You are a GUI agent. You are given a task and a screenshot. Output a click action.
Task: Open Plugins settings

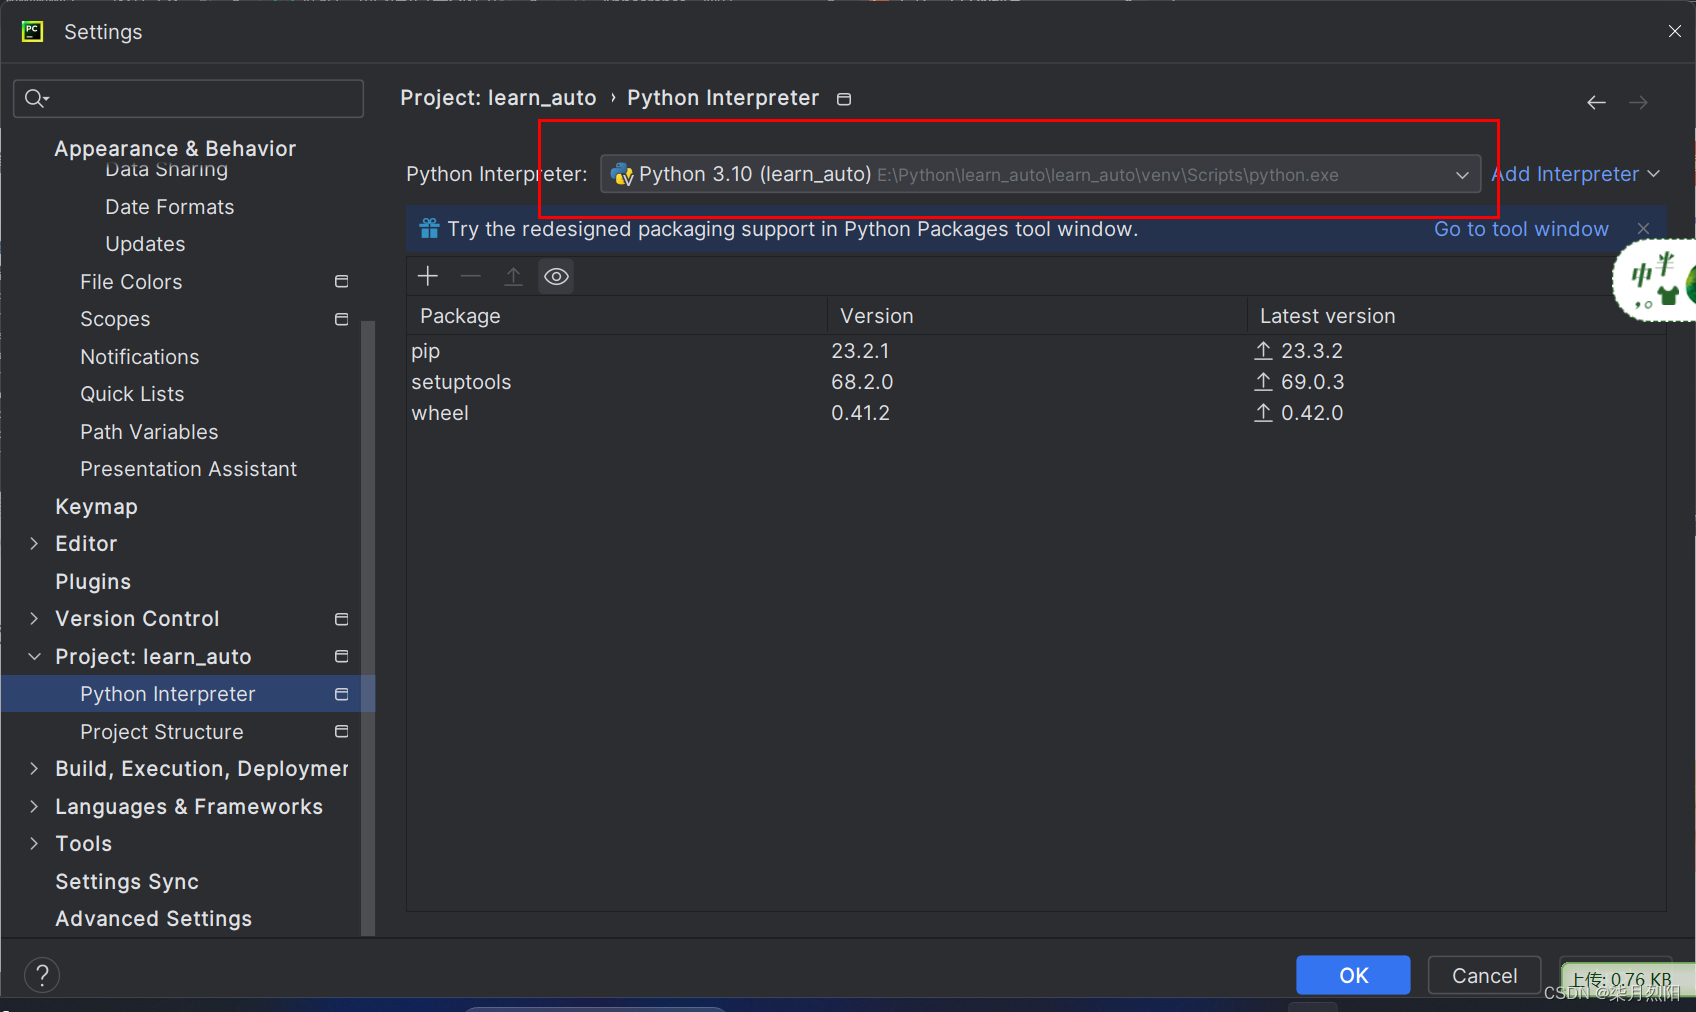pyautogui.click(x=93, y=582)
